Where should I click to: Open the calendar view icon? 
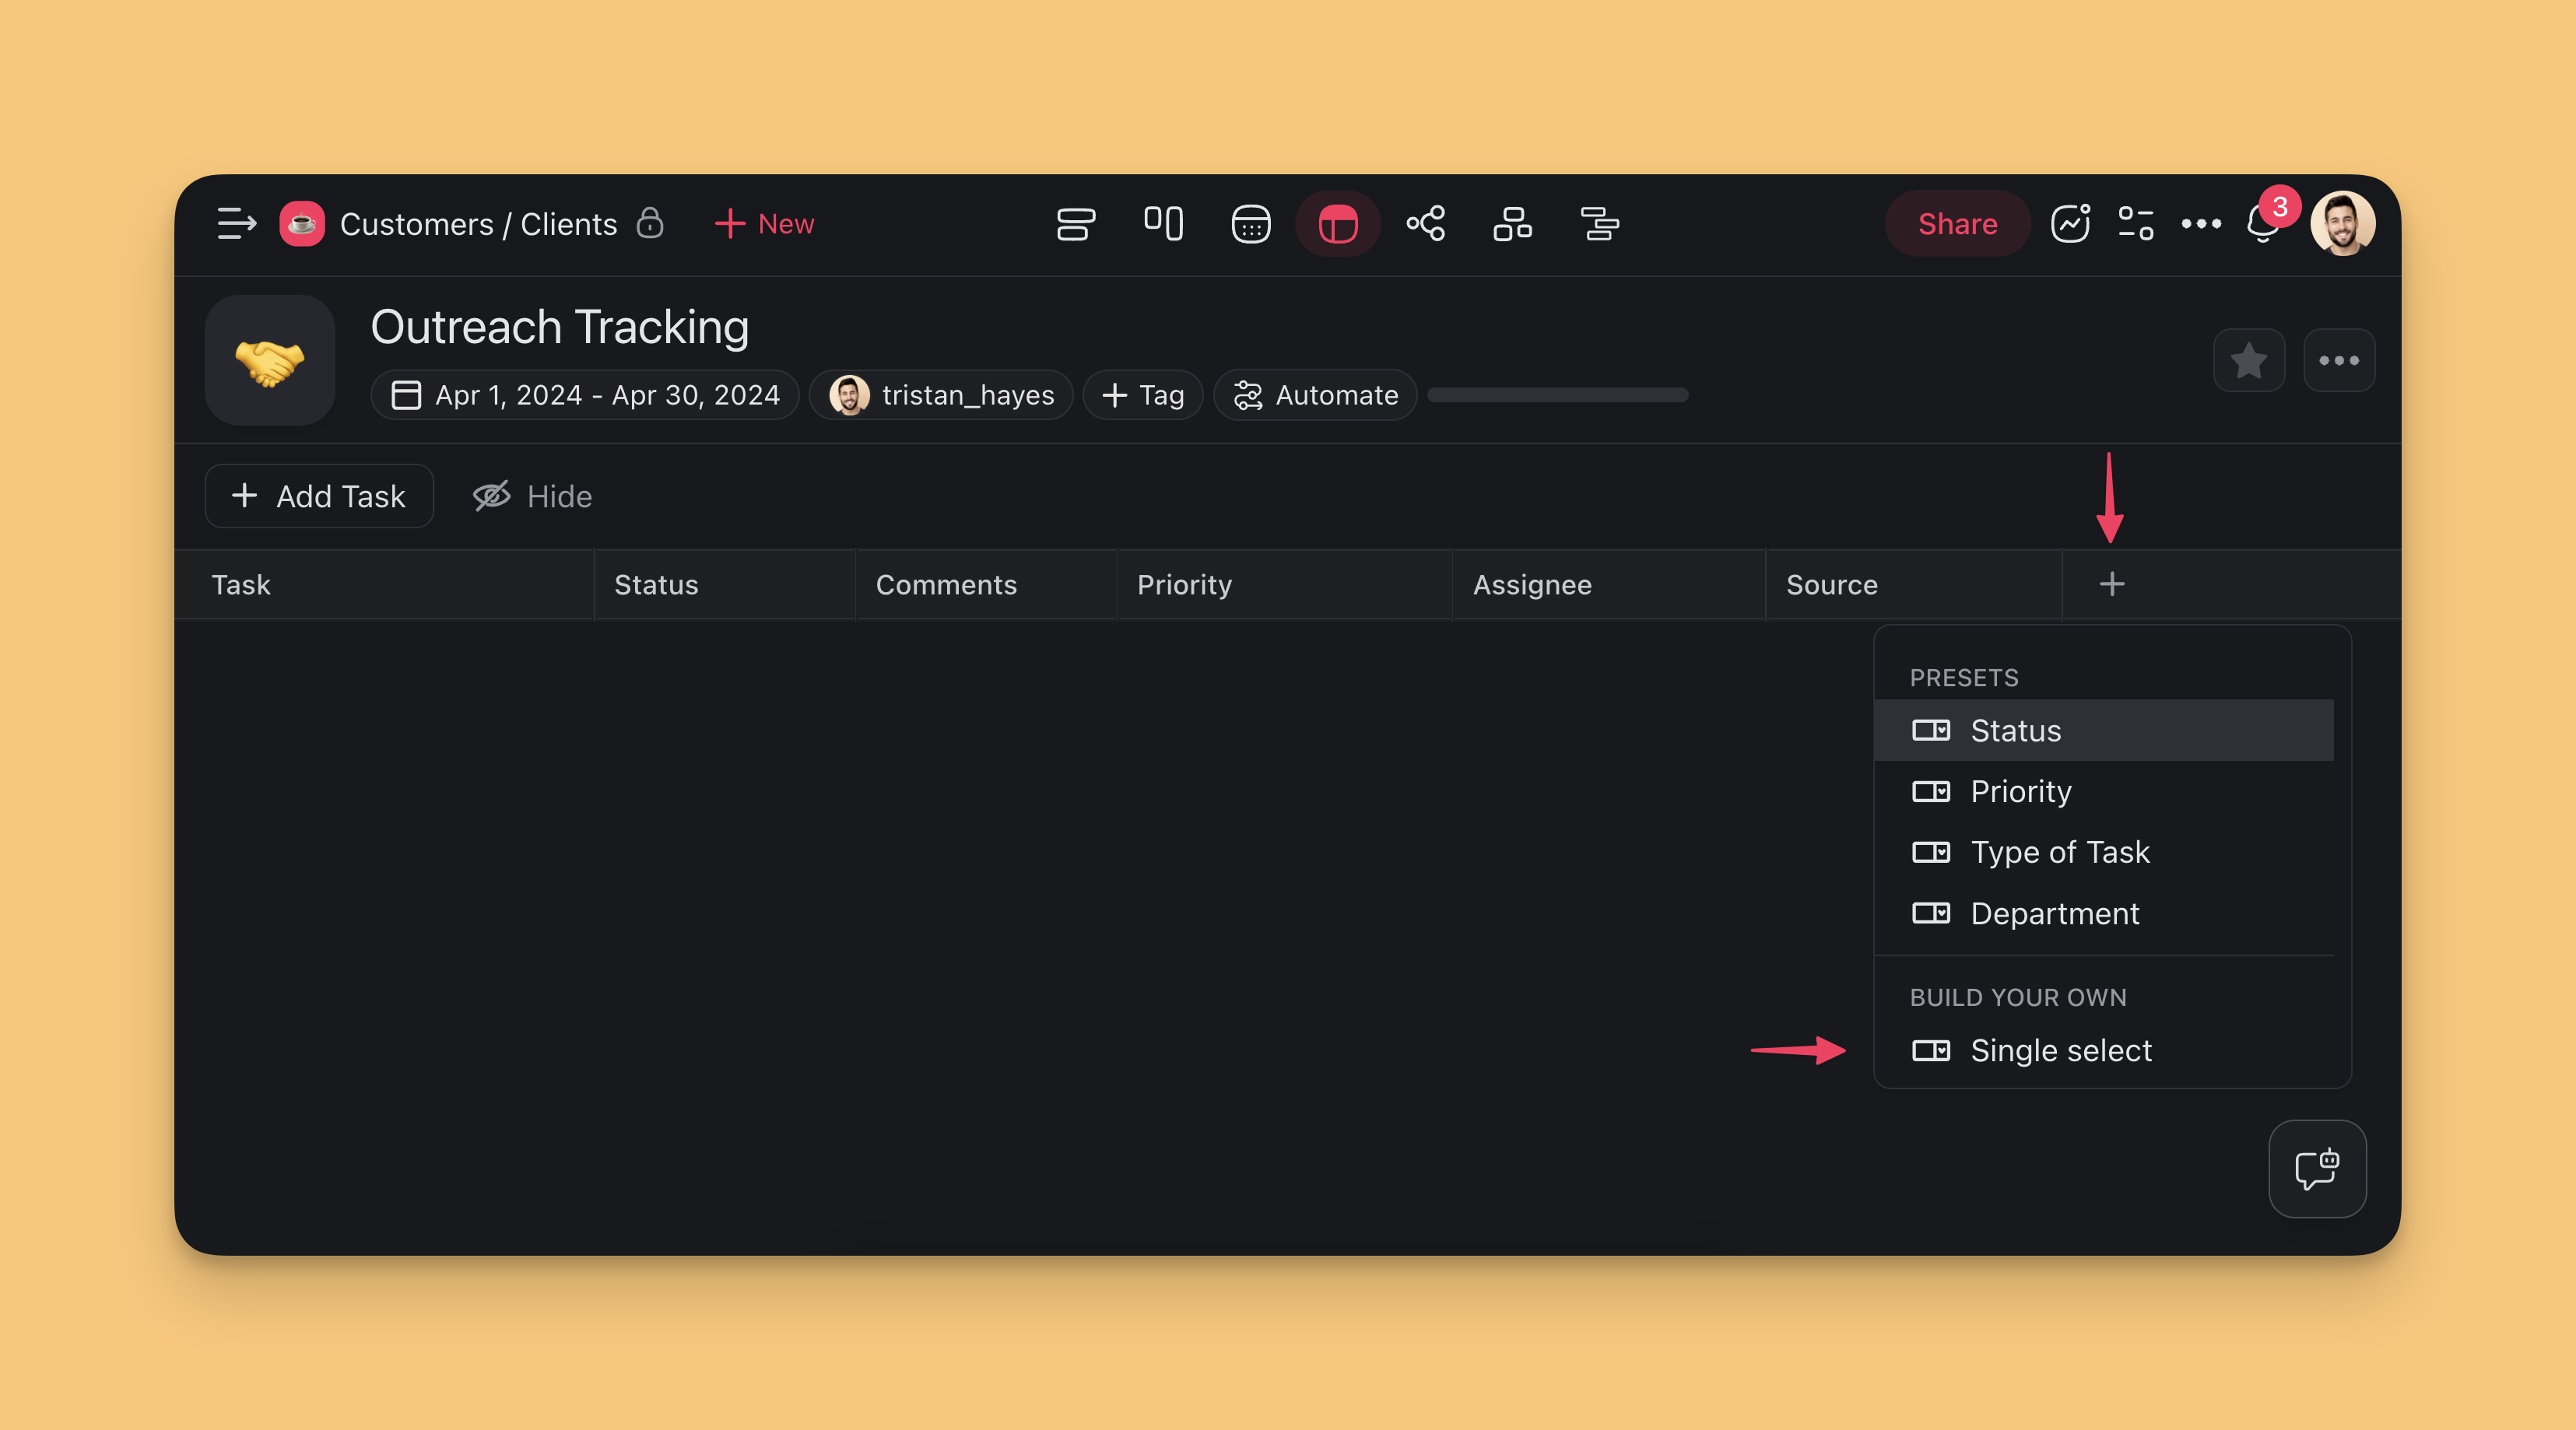pos(1250,224)
